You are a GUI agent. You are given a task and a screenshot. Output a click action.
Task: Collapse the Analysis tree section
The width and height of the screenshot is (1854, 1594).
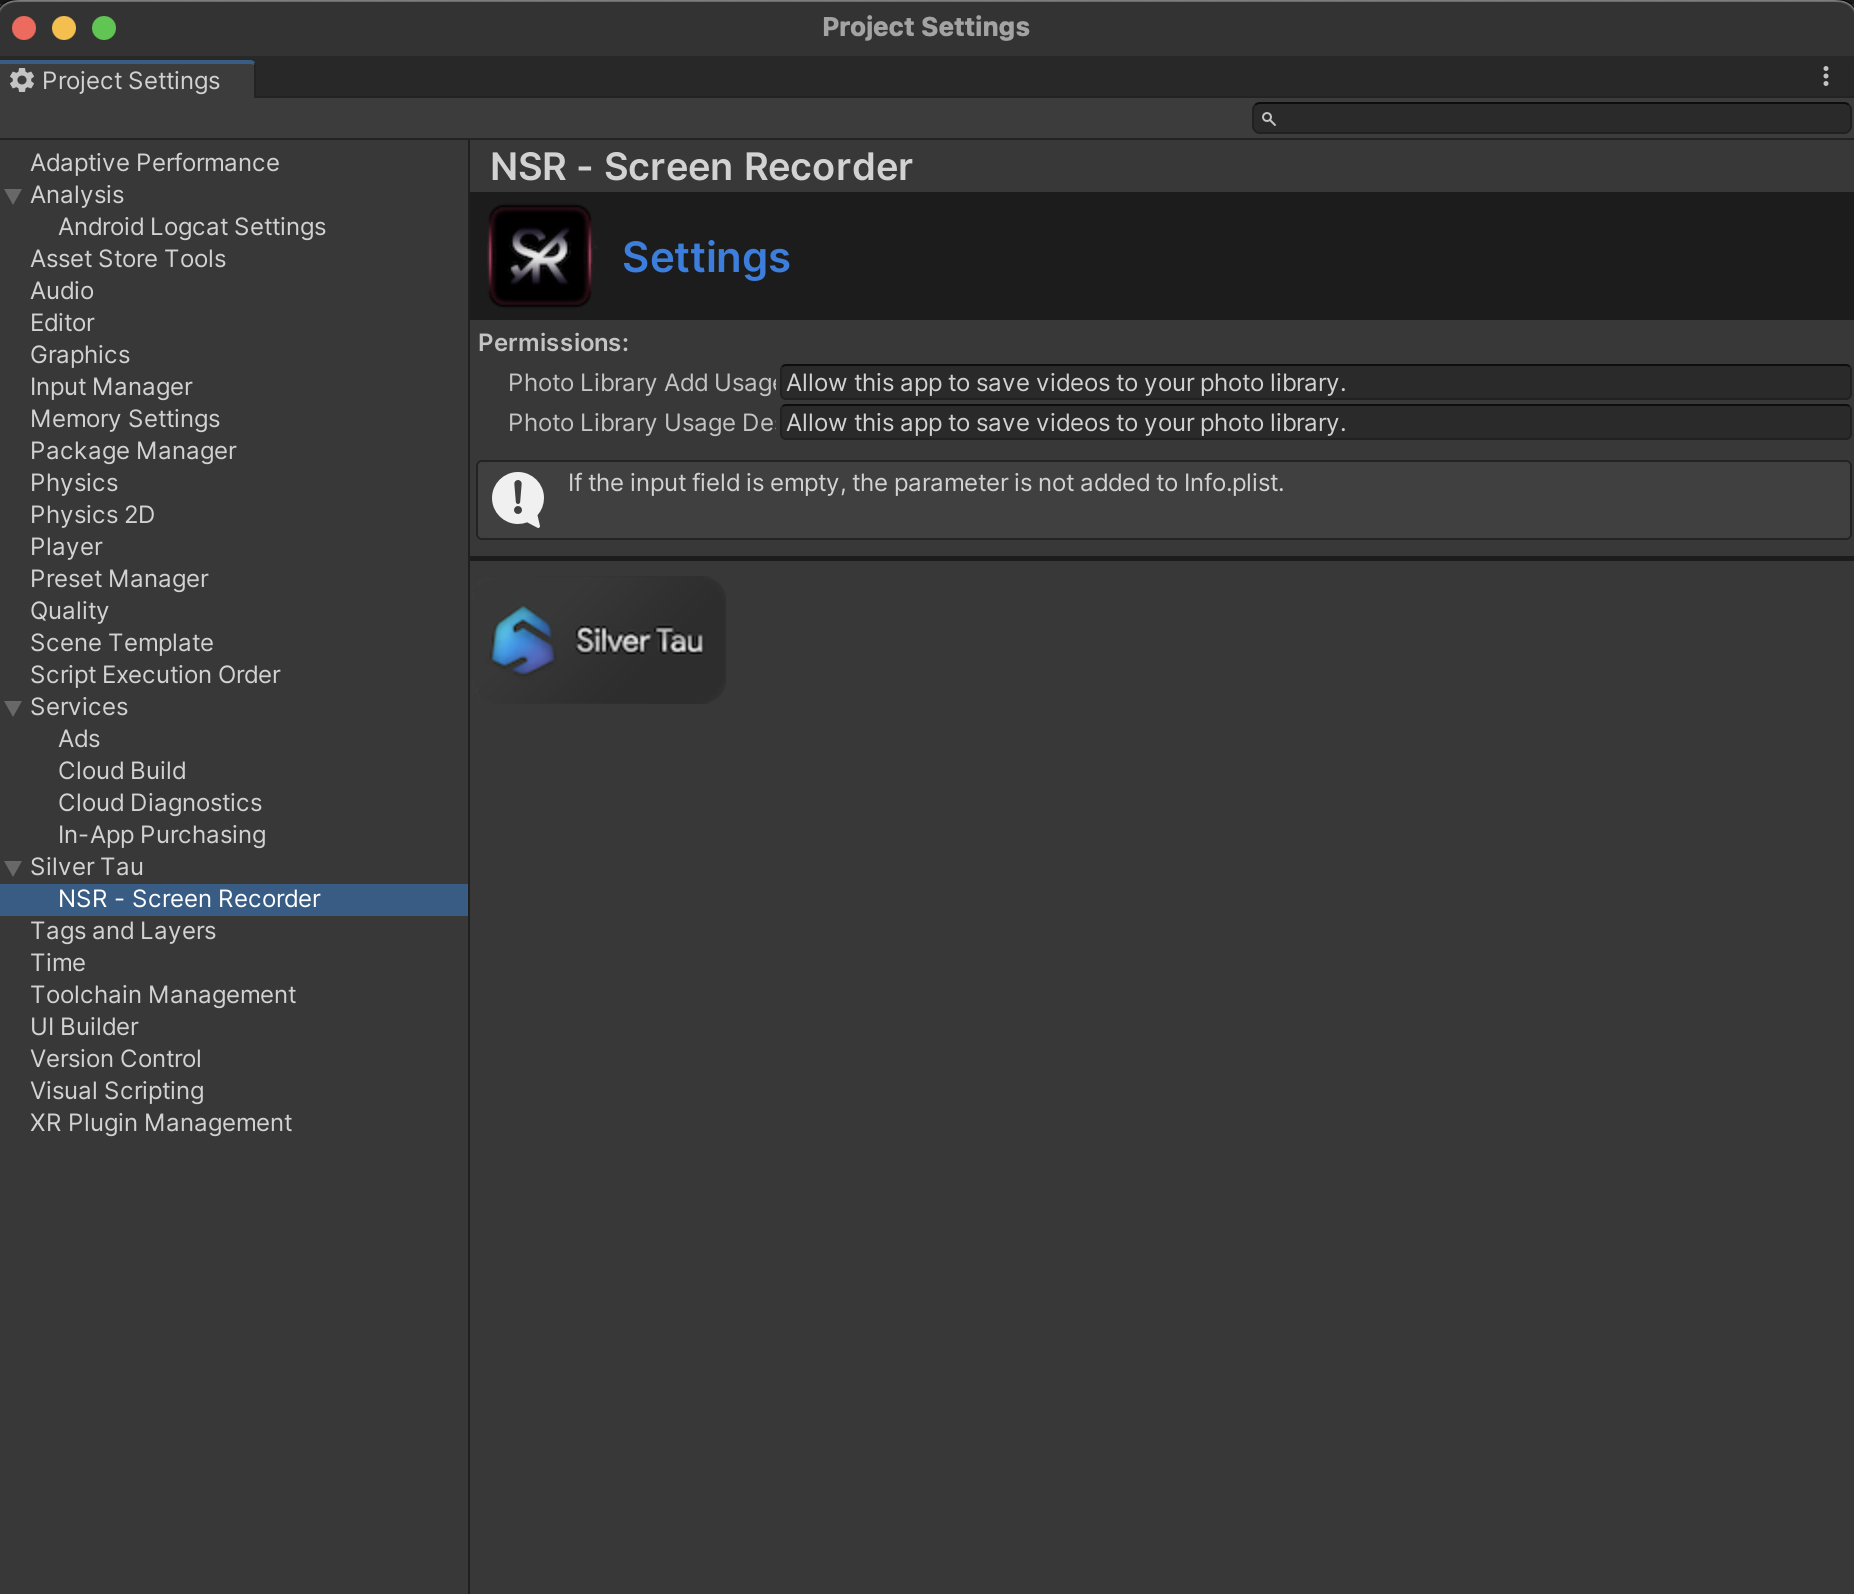pyautogui.click(x=14, y=196)
